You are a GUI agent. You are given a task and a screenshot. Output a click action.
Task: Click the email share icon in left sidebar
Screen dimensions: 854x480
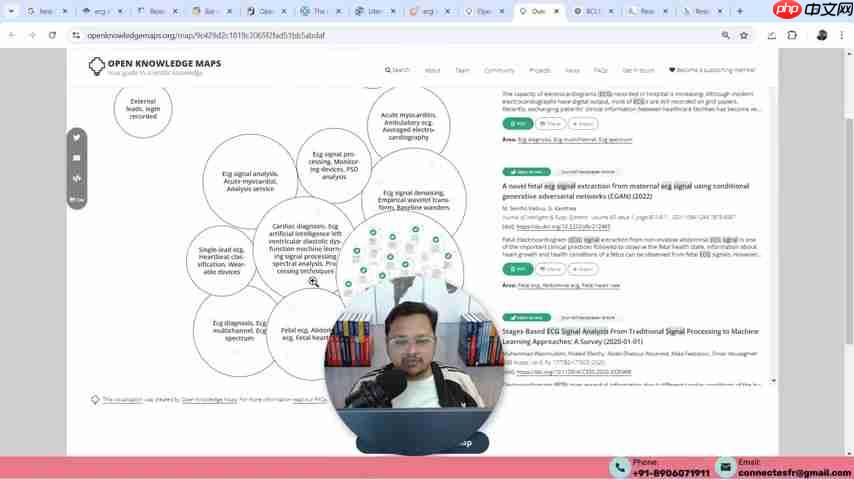77,158
